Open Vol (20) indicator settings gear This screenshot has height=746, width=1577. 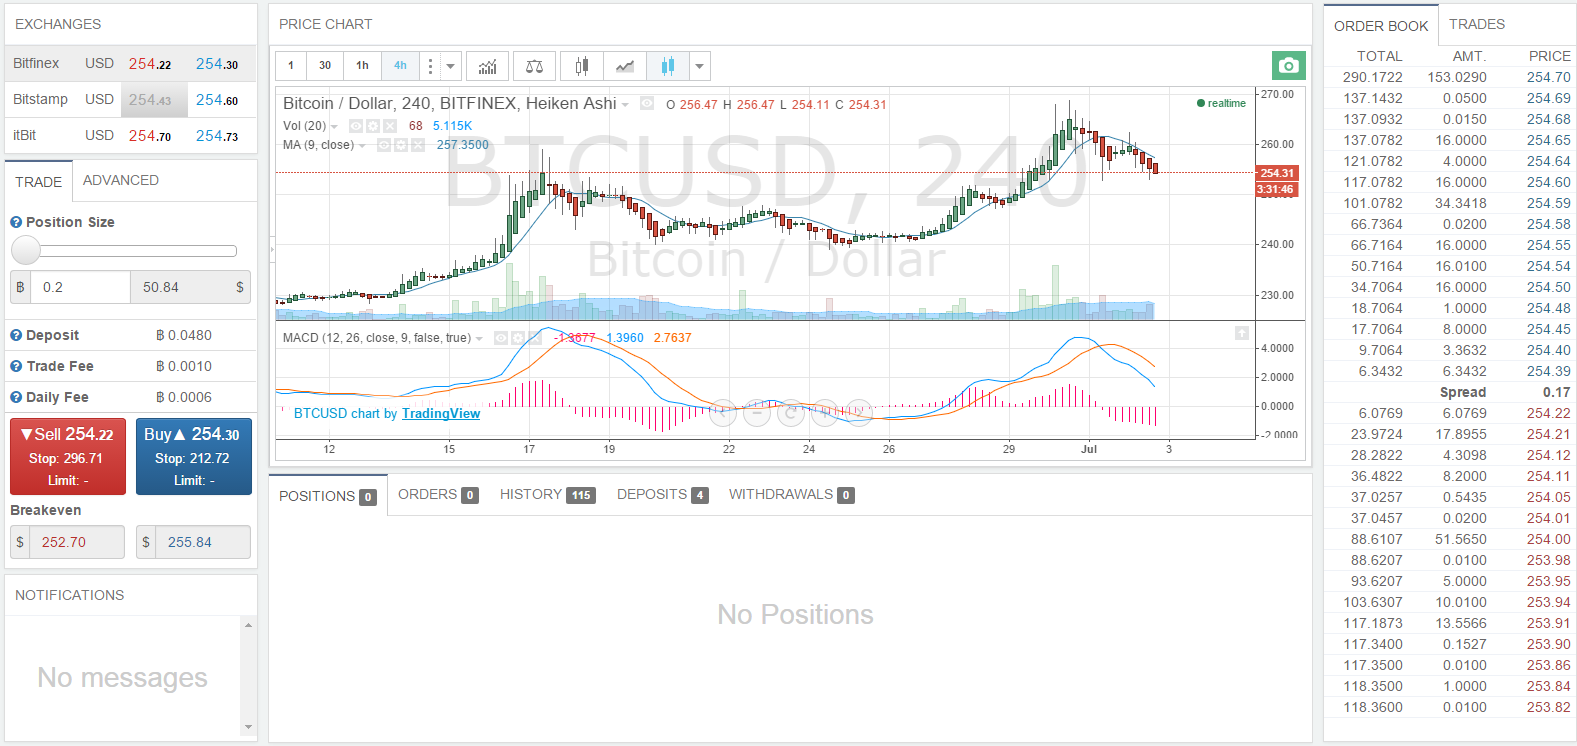tap(372, 126)
